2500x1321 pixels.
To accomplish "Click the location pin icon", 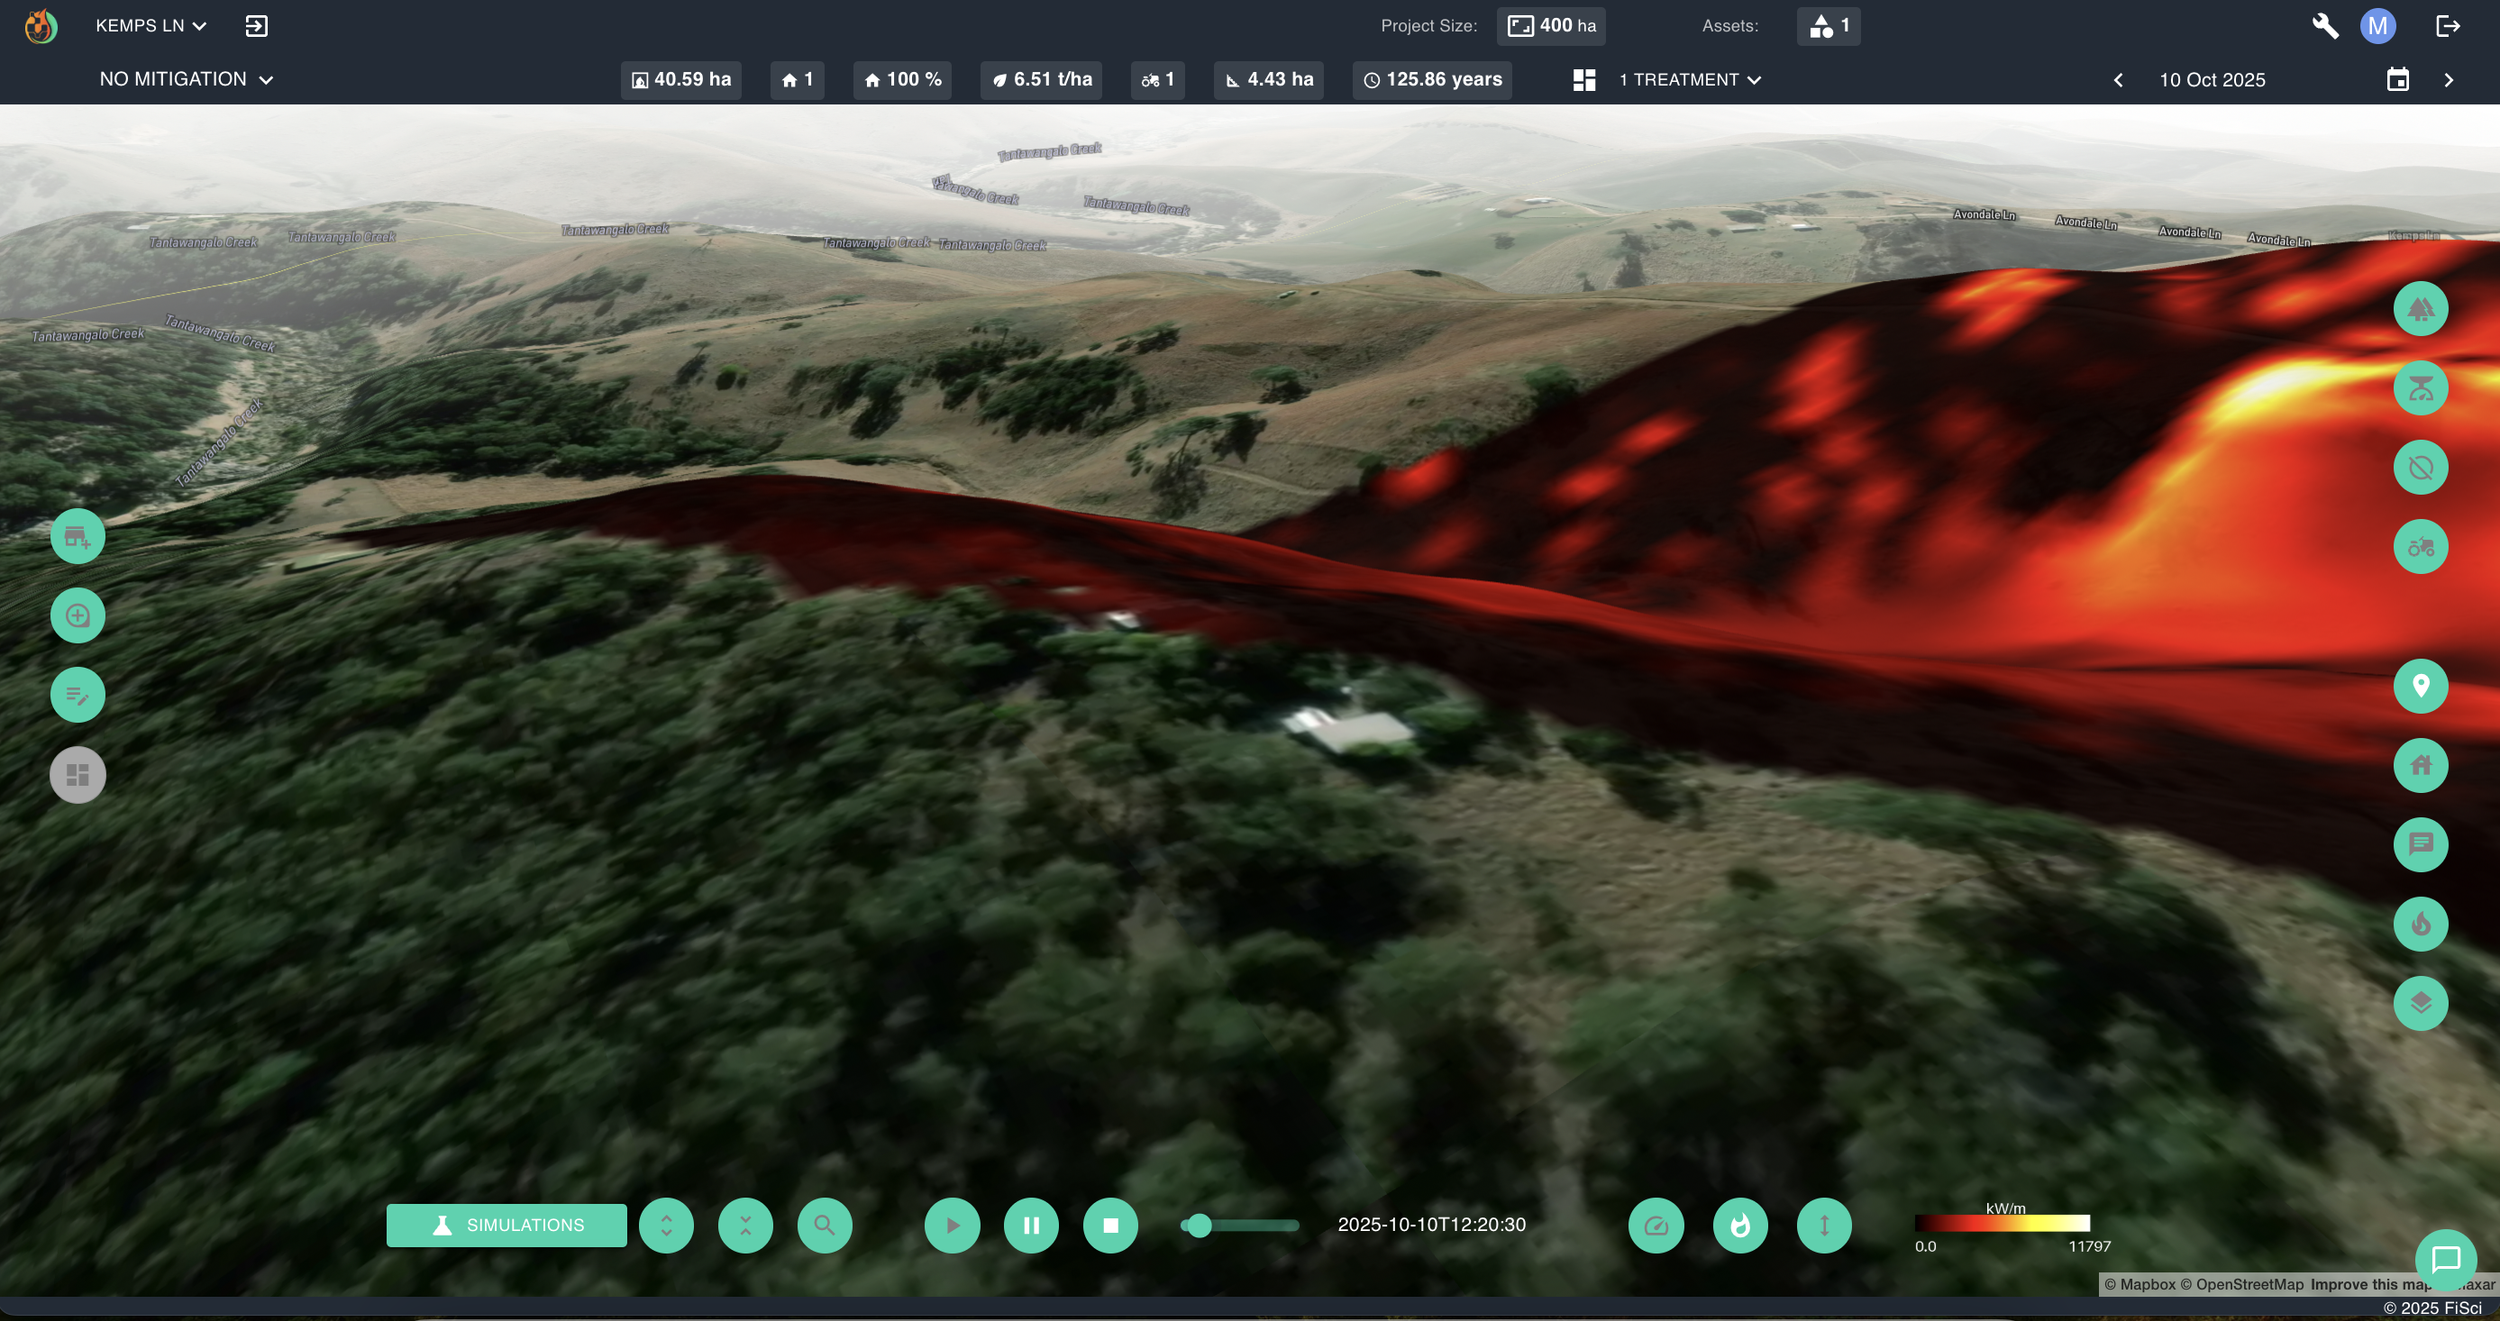I will point(2420,686).
